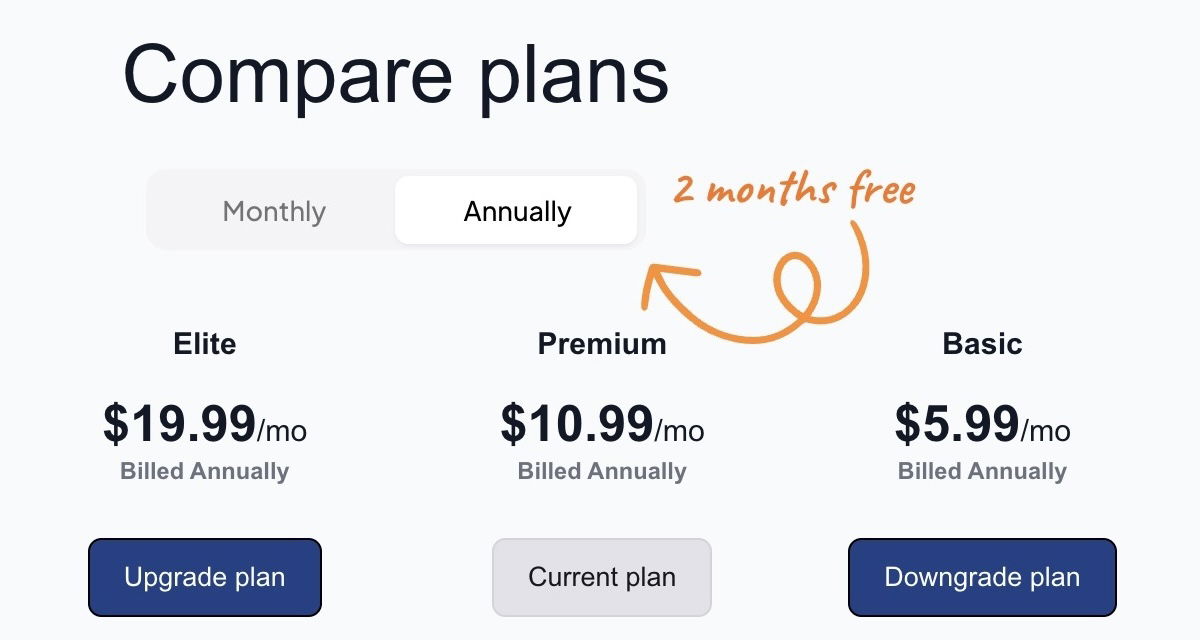Click the $10.99 Premium price amount

pos(577,424)
